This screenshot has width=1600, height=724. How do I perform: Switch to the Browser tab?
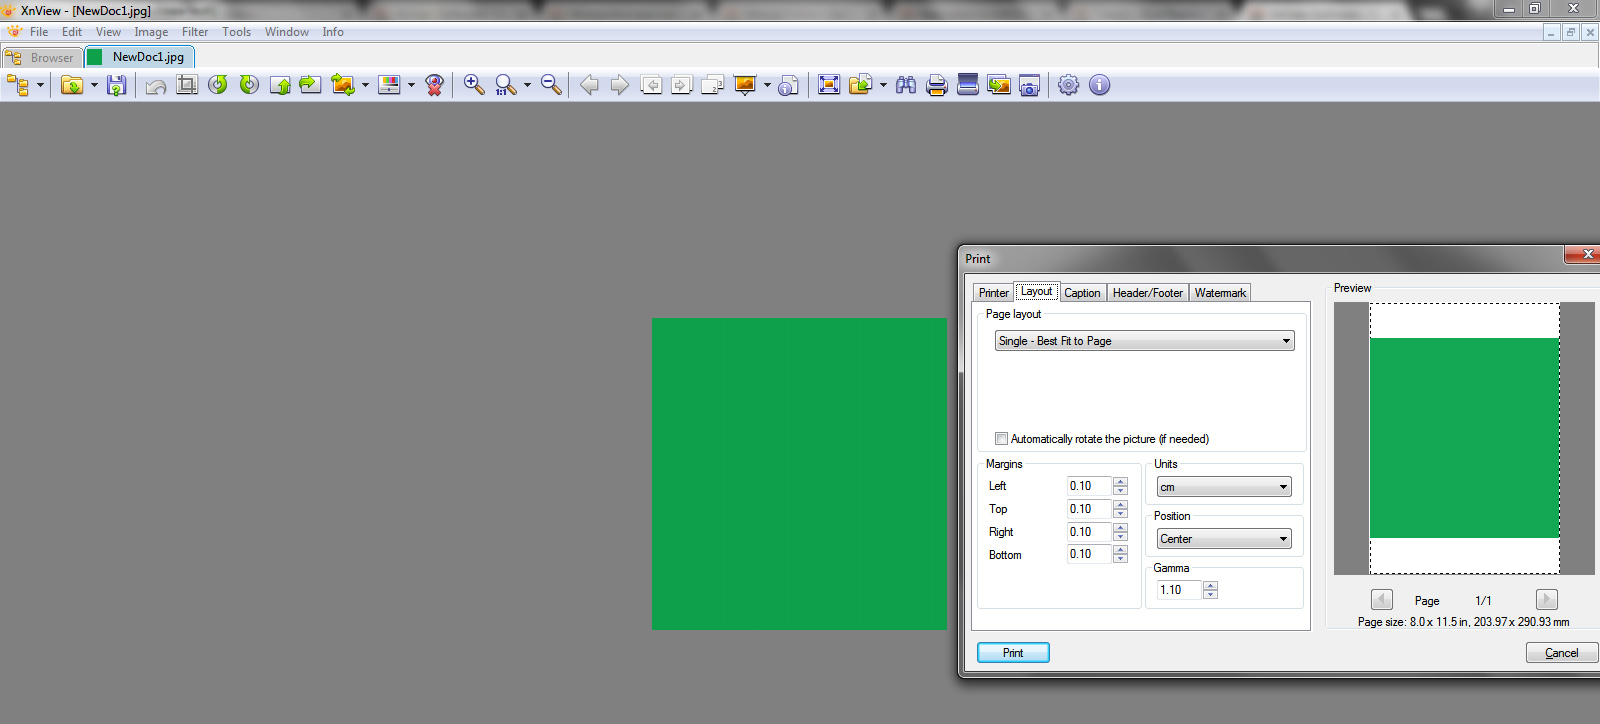point(42,57)
